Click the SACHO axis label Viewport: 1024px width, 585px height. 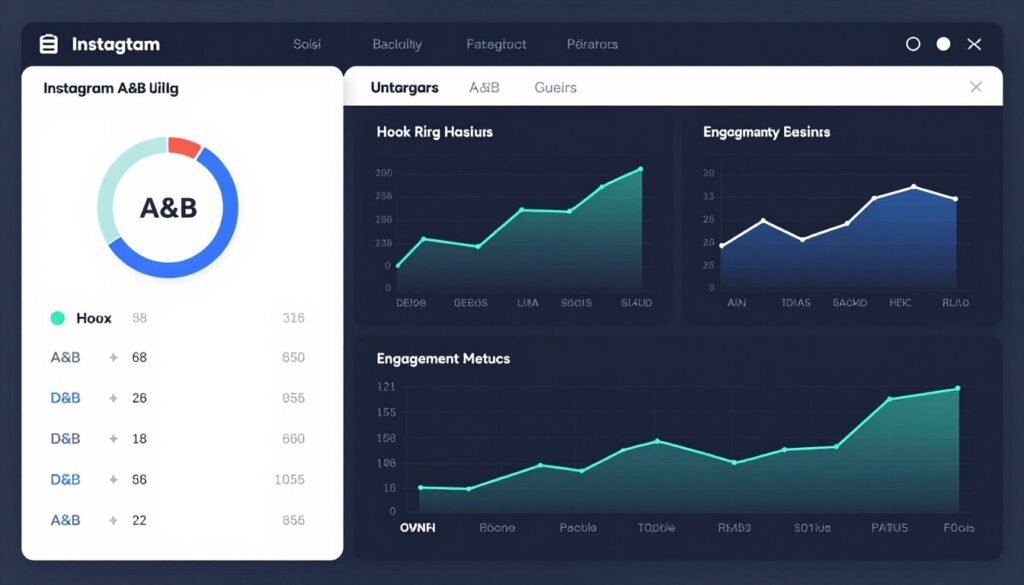click(x=850, y=303)
